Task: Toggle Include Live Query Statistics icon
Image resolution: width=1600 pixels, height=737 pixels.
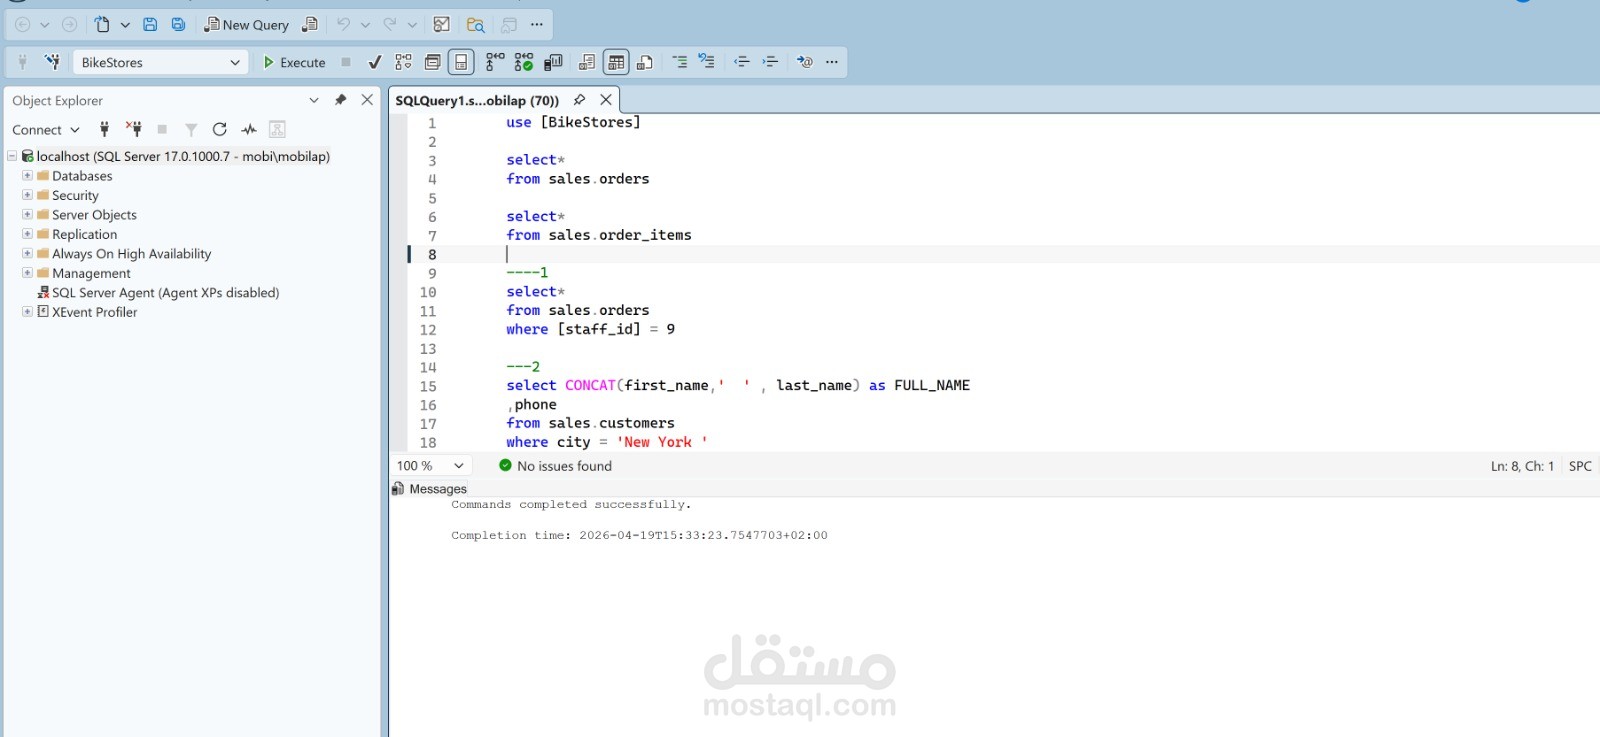Action: point(523,62)
